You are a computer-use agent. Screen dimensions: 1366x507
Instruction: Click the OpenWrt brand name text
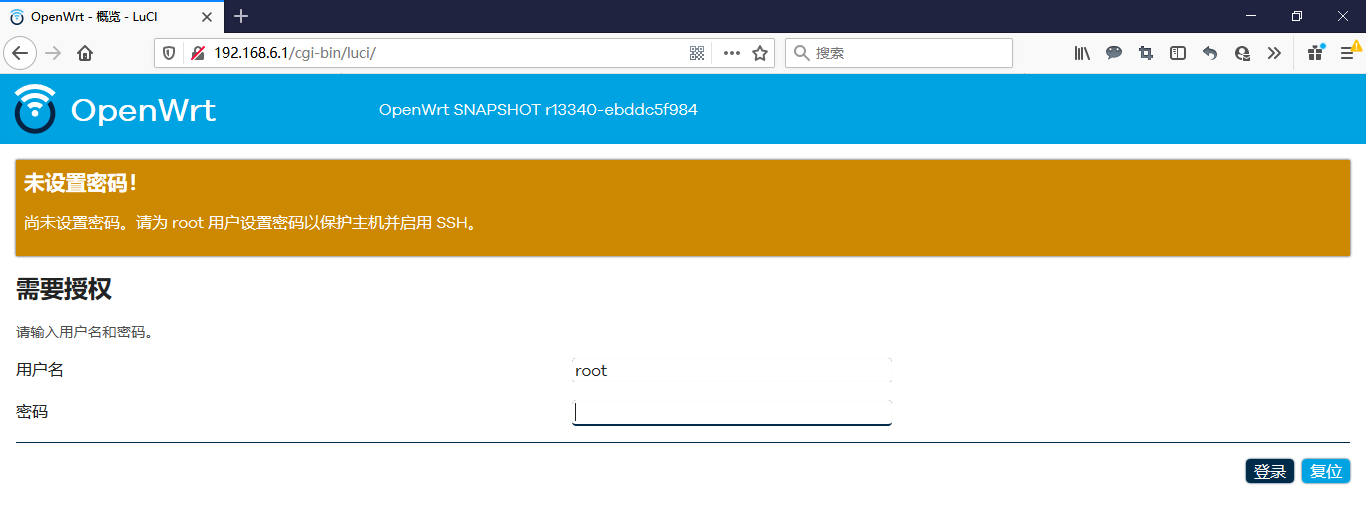pyautogui.click(x=144, y=110)
